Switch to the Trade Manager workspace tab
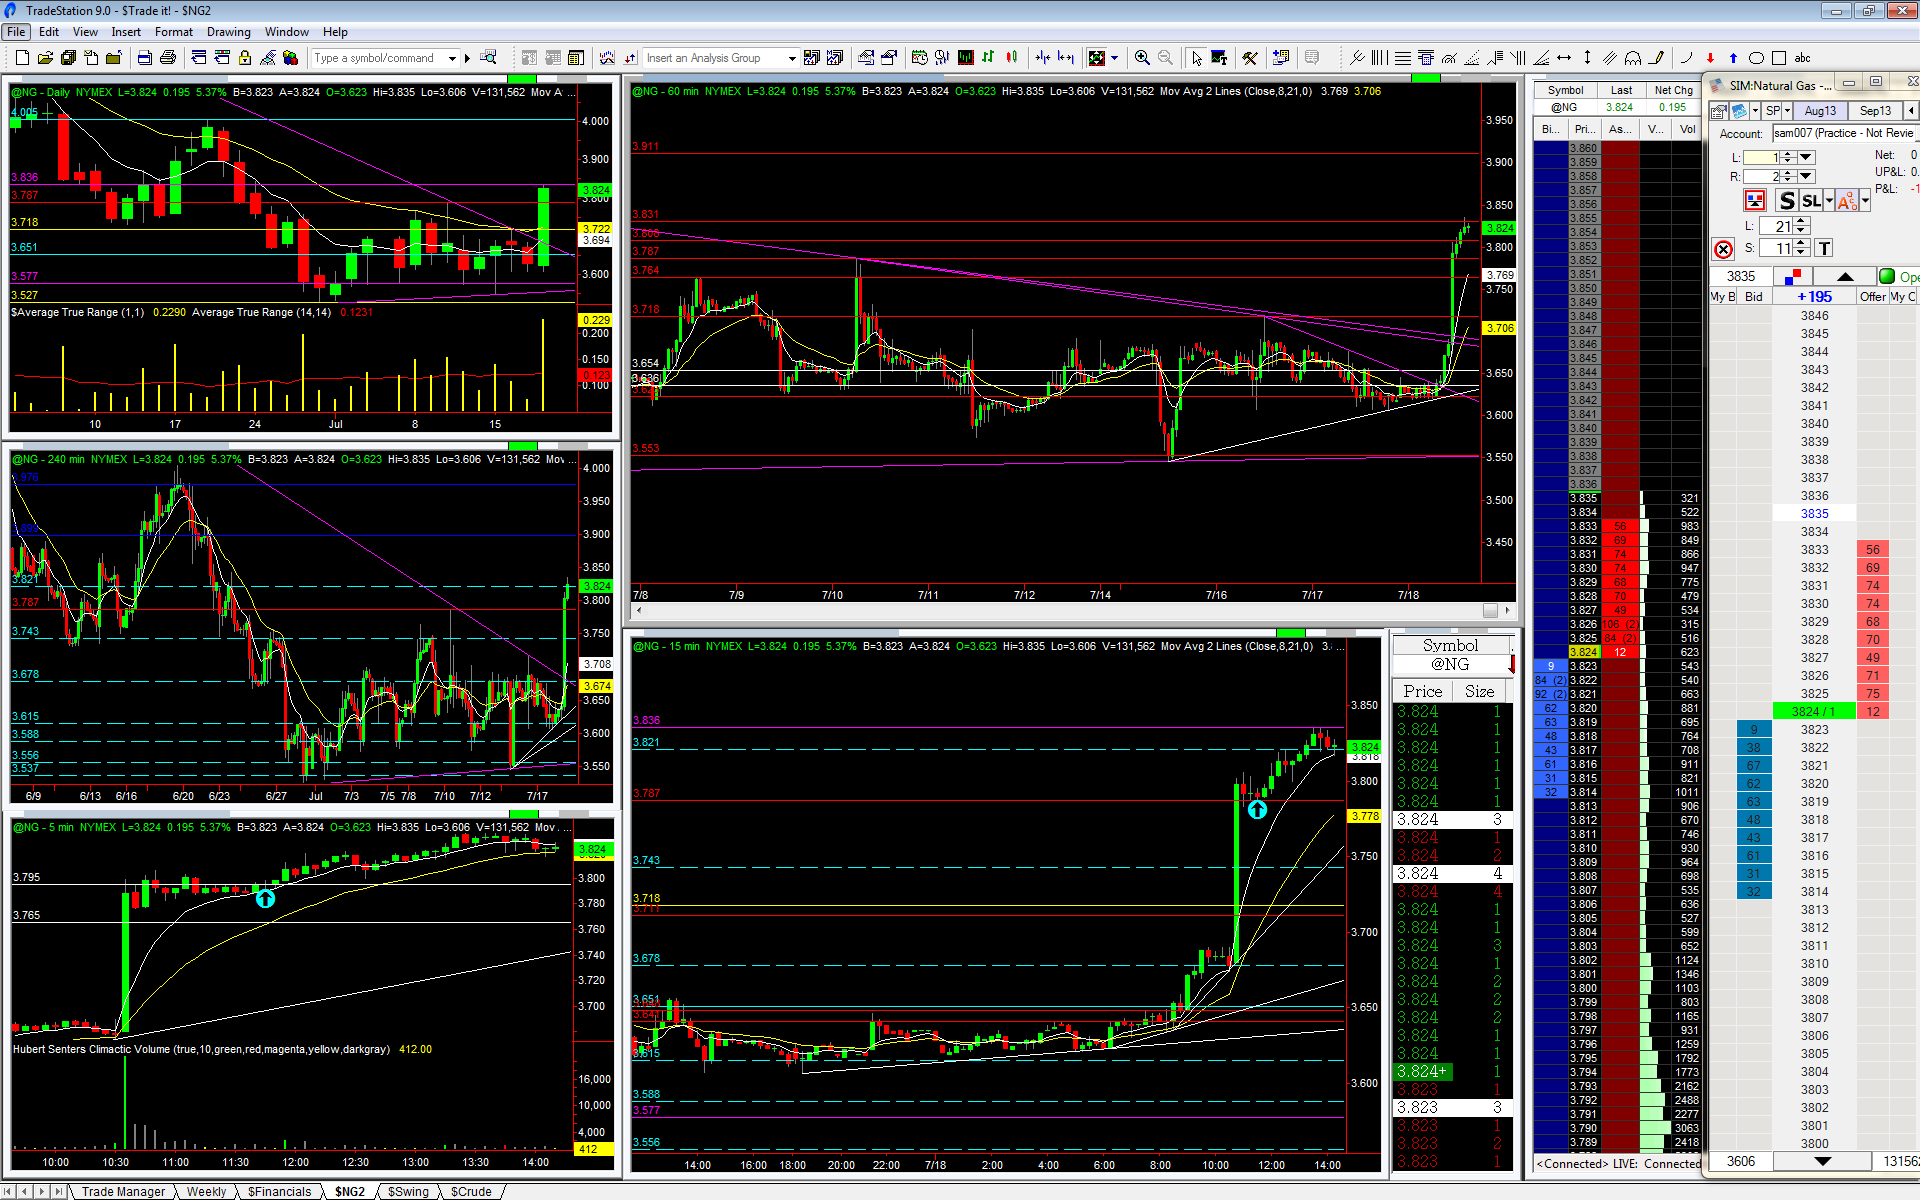 (123, 1191)
